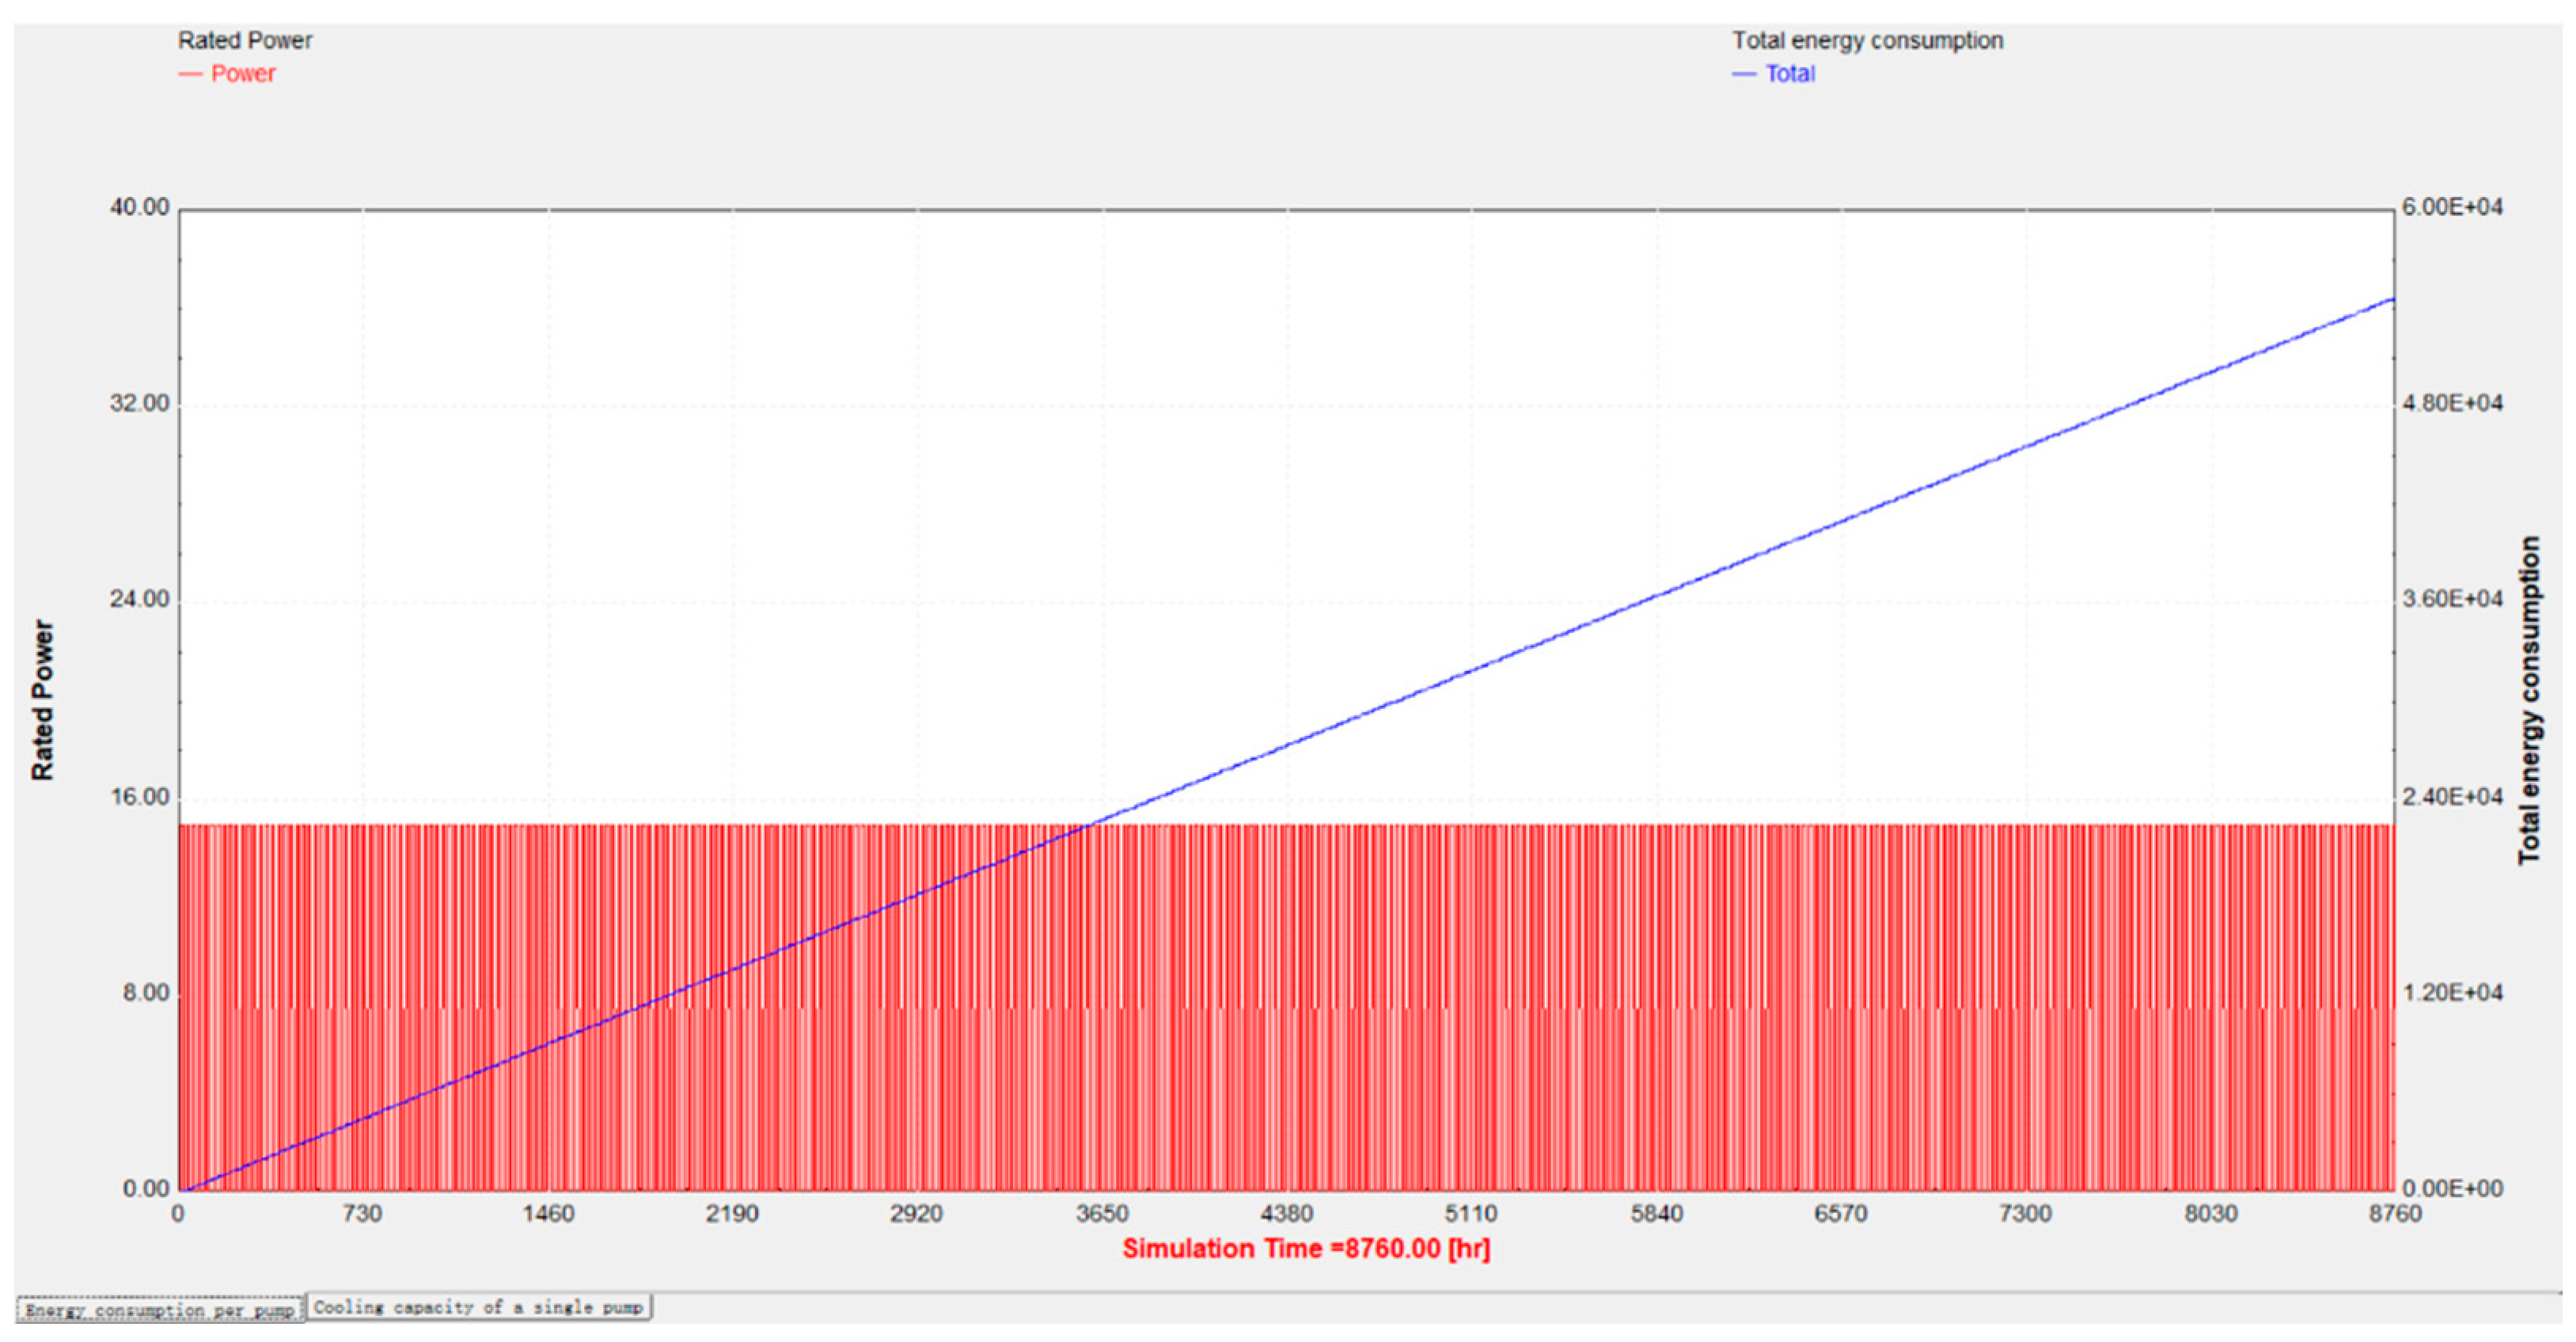Toggle the blue Total legend entry
This screenshot has height=1342, width=2576.
pyautogui.click(x=1789, y=74)
